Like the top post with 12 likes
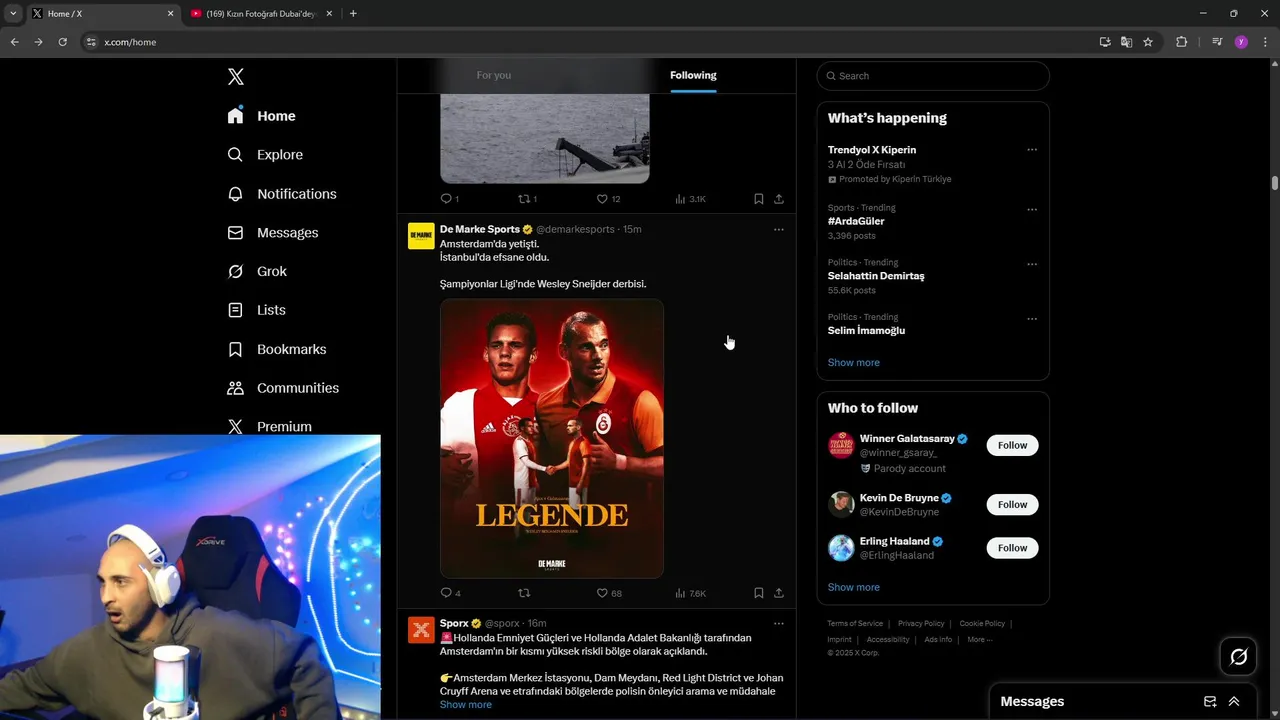 point(608,199)
